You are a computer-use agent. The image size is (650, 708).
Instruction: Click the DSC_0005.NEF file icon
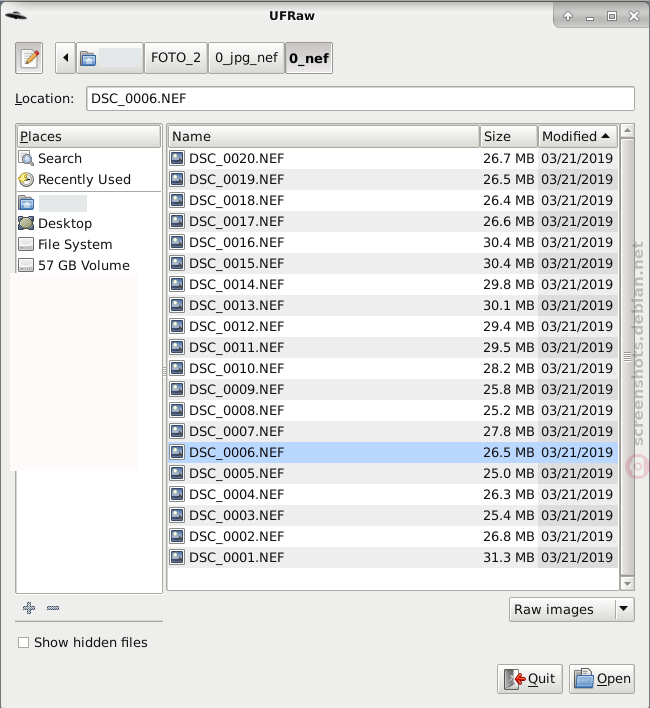tap(177, 473)
